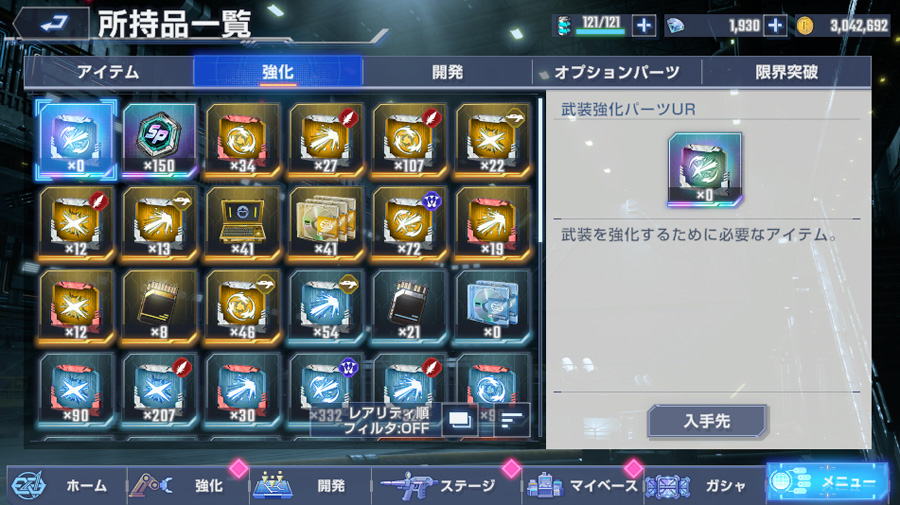Viewport: 900px width, 505px height.
Task: Click the 入手先 button
Action: (x=707, y=421)
